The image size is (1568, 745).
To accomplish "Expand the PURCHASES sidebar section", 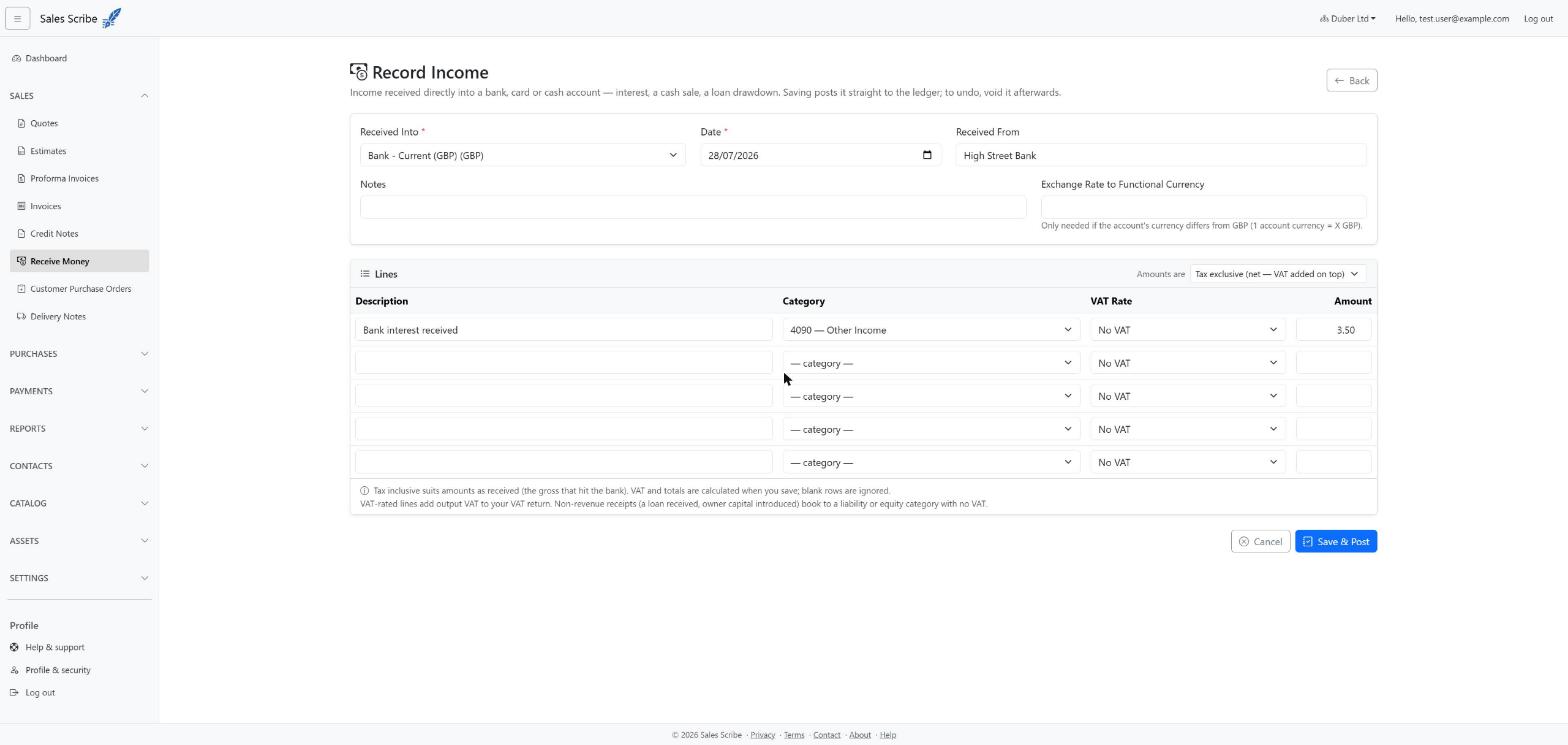I will tap(79, 354).
